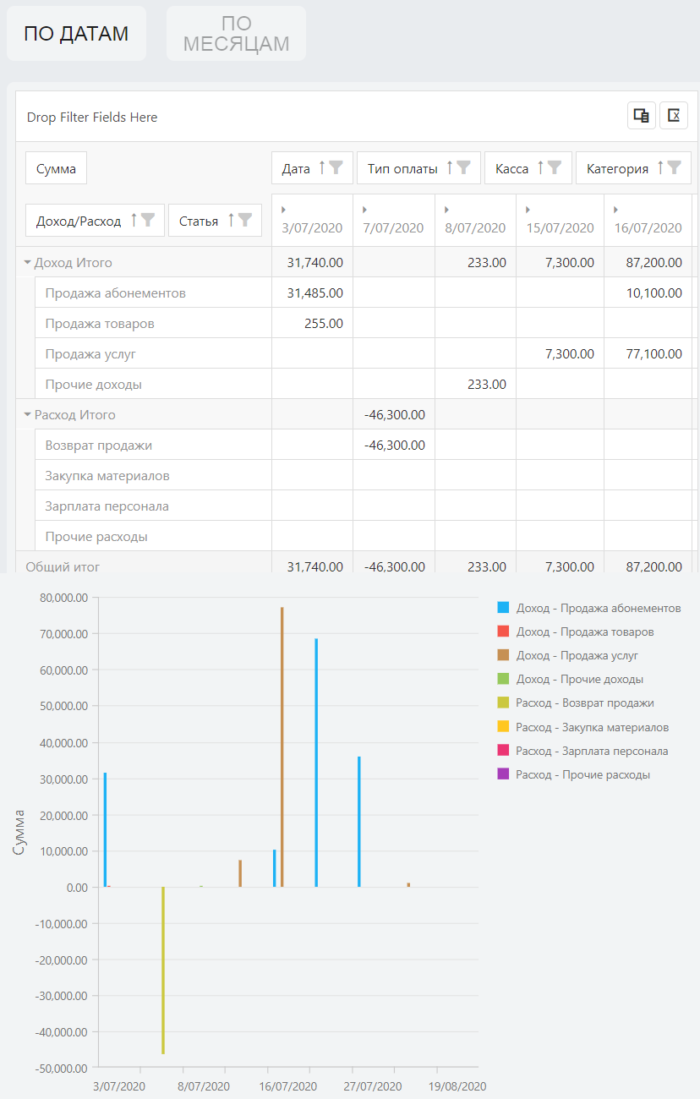This screenshot has height=1099, width=700.
Task: Click the Доход/Расход row field header
Action: pyautogui.click(x=95, y=221)
